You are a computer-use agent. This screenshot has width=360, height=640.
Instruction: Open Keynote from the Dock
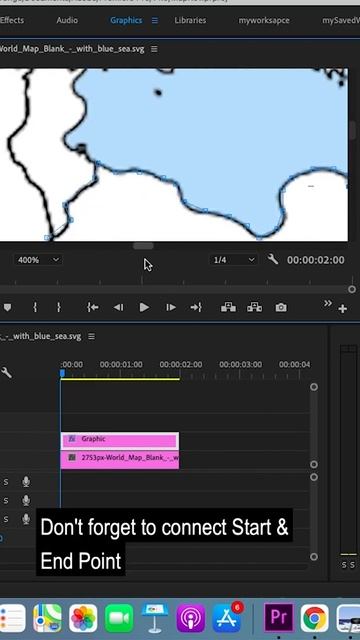(155, 618)
